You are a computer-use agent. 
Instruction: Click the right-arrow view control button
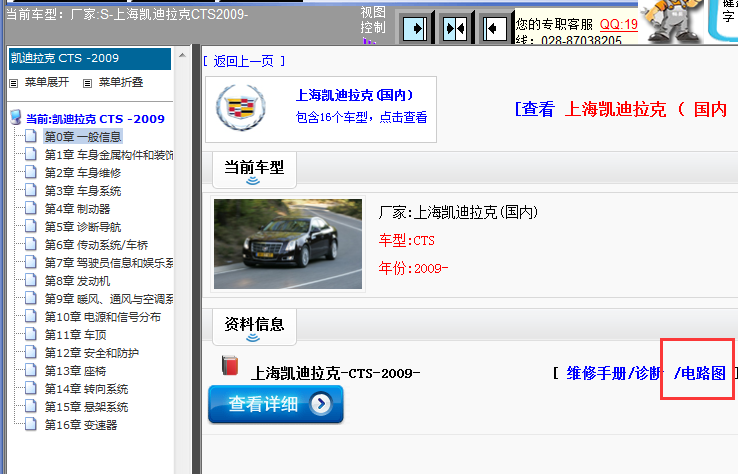[416, 28]
